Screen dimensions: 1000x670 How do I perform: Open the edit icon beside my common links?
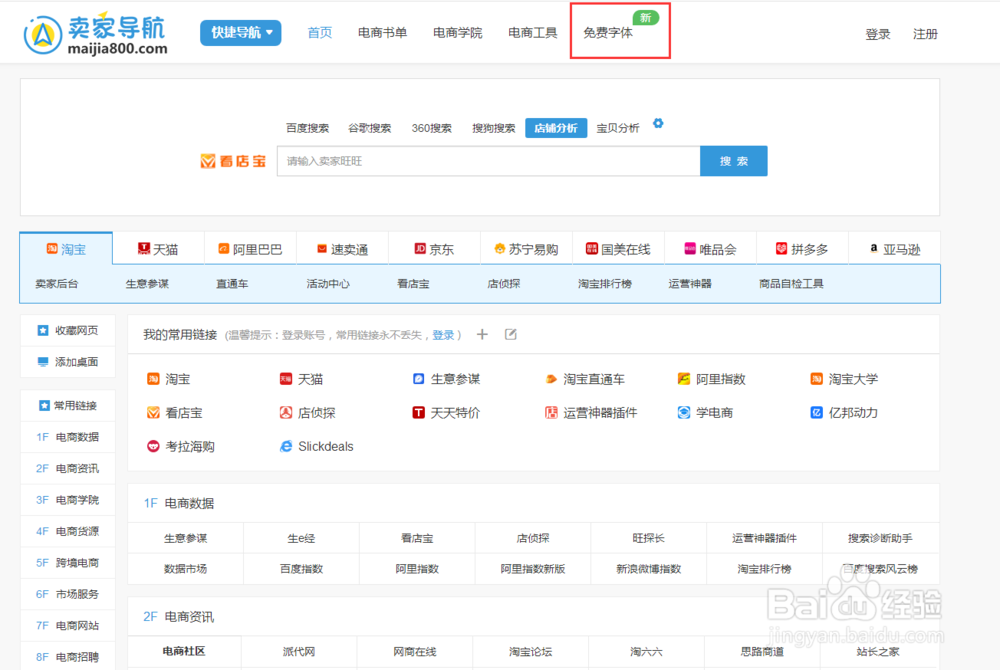[511, 334]
